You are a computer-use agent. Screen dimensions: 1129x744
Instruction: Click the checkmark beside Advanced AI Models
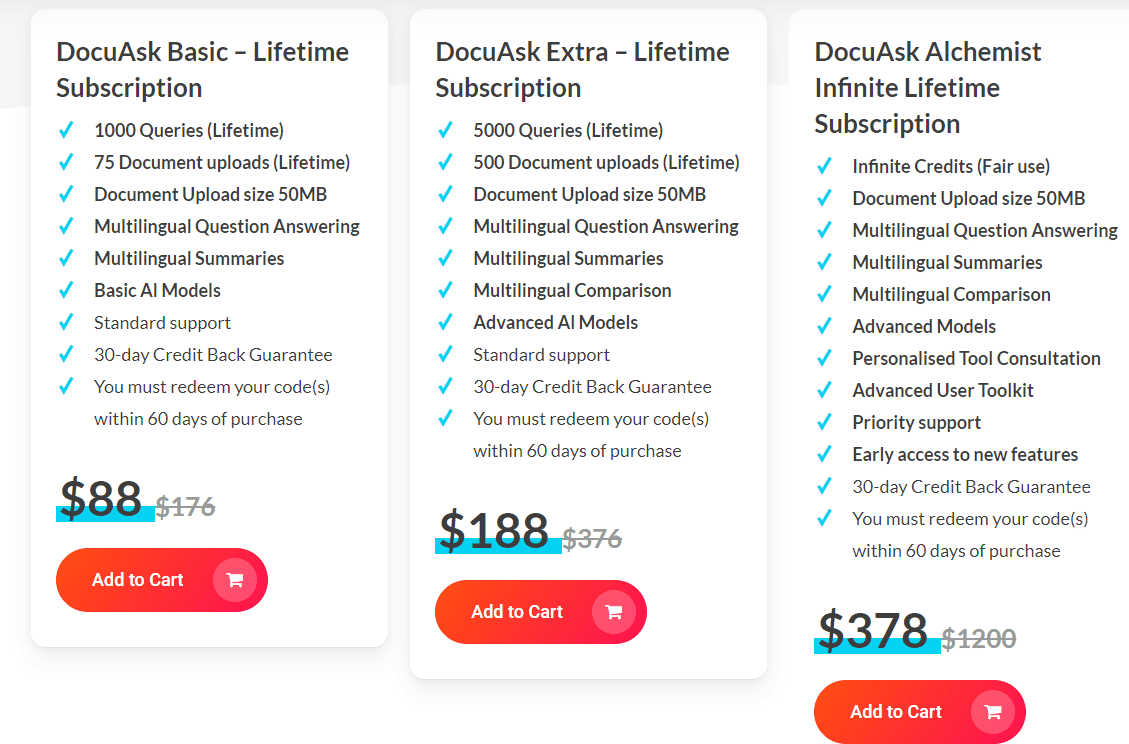point(445,322)
